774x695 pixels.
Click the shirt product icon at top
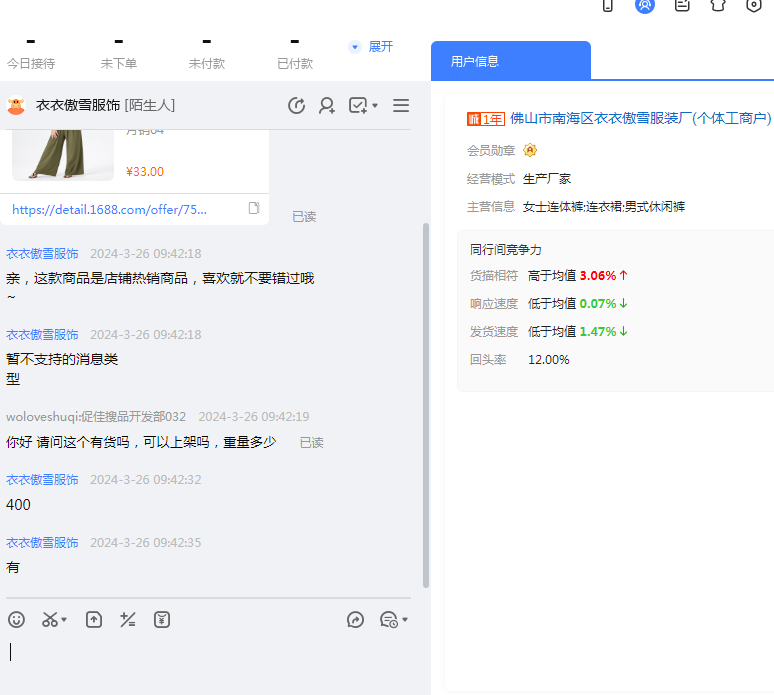coord(718,5)
